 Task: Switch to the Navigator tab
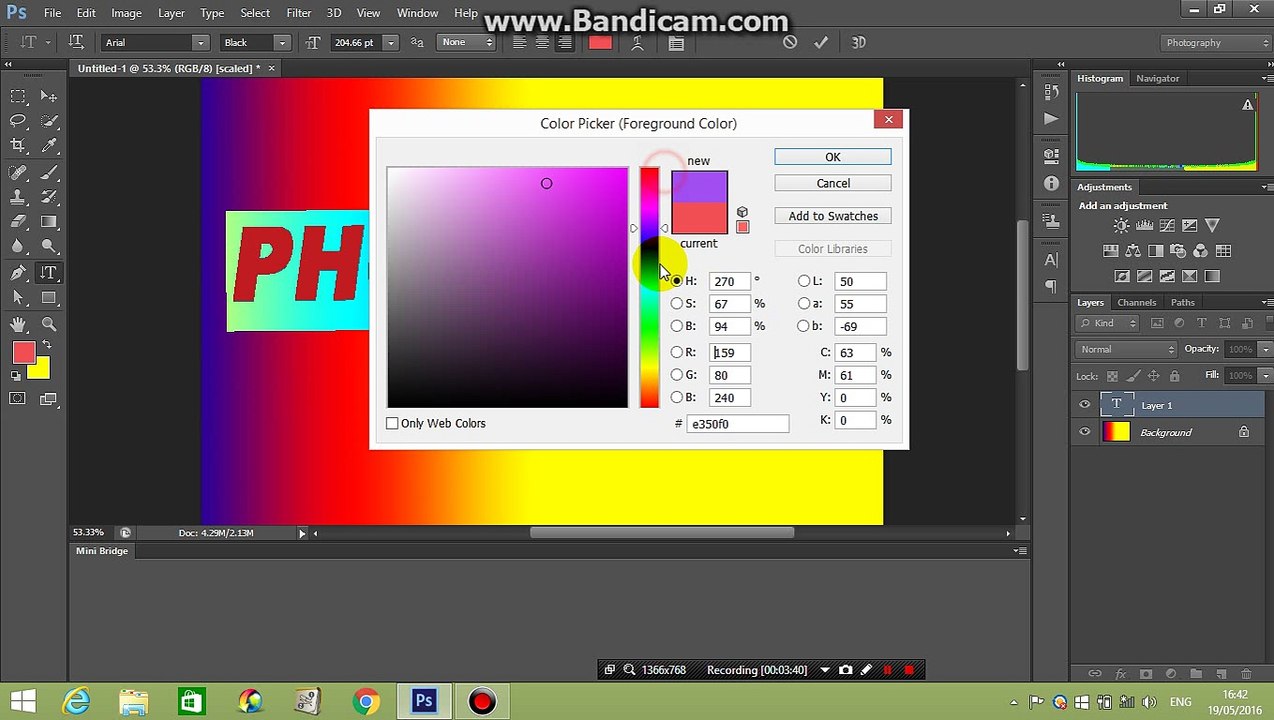click(1157, 78)
